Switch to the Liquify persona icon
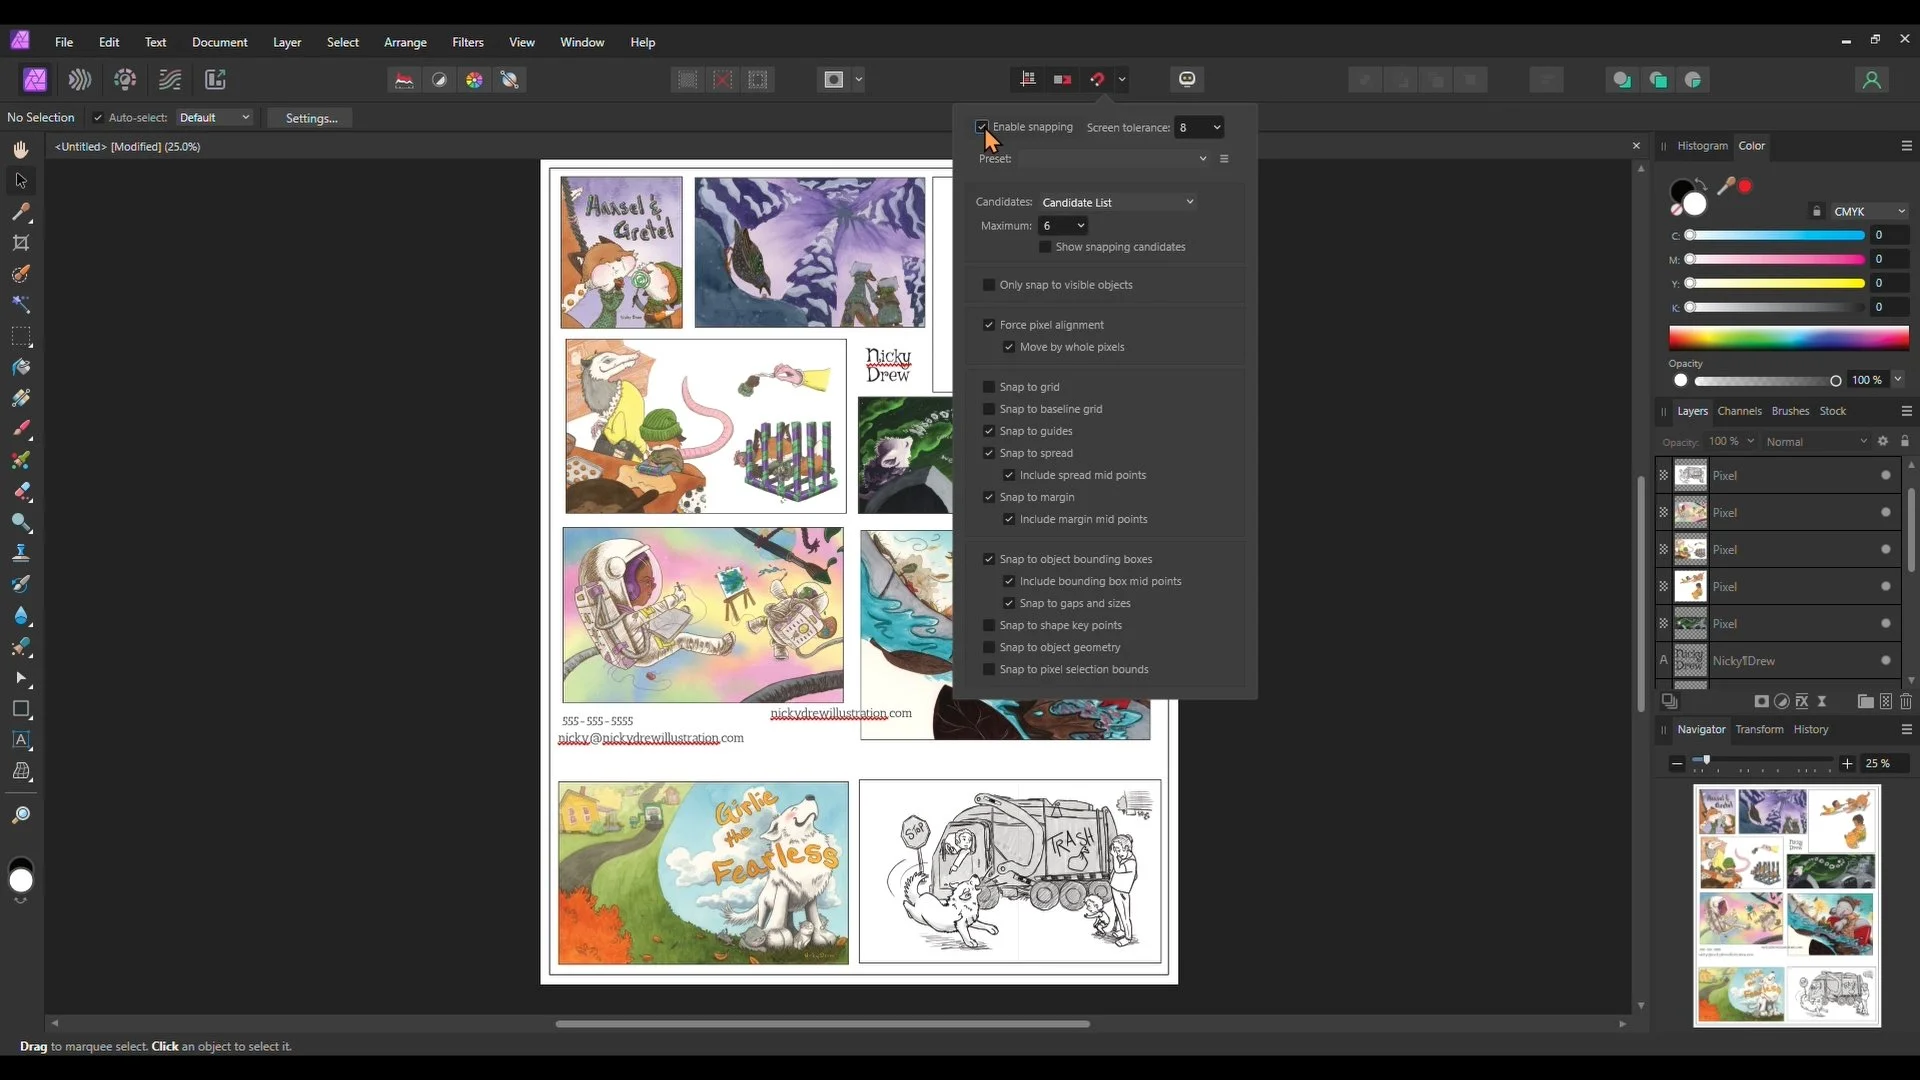The height and width of the screenshot is (1080, 1920). click(x=80, y=80)
